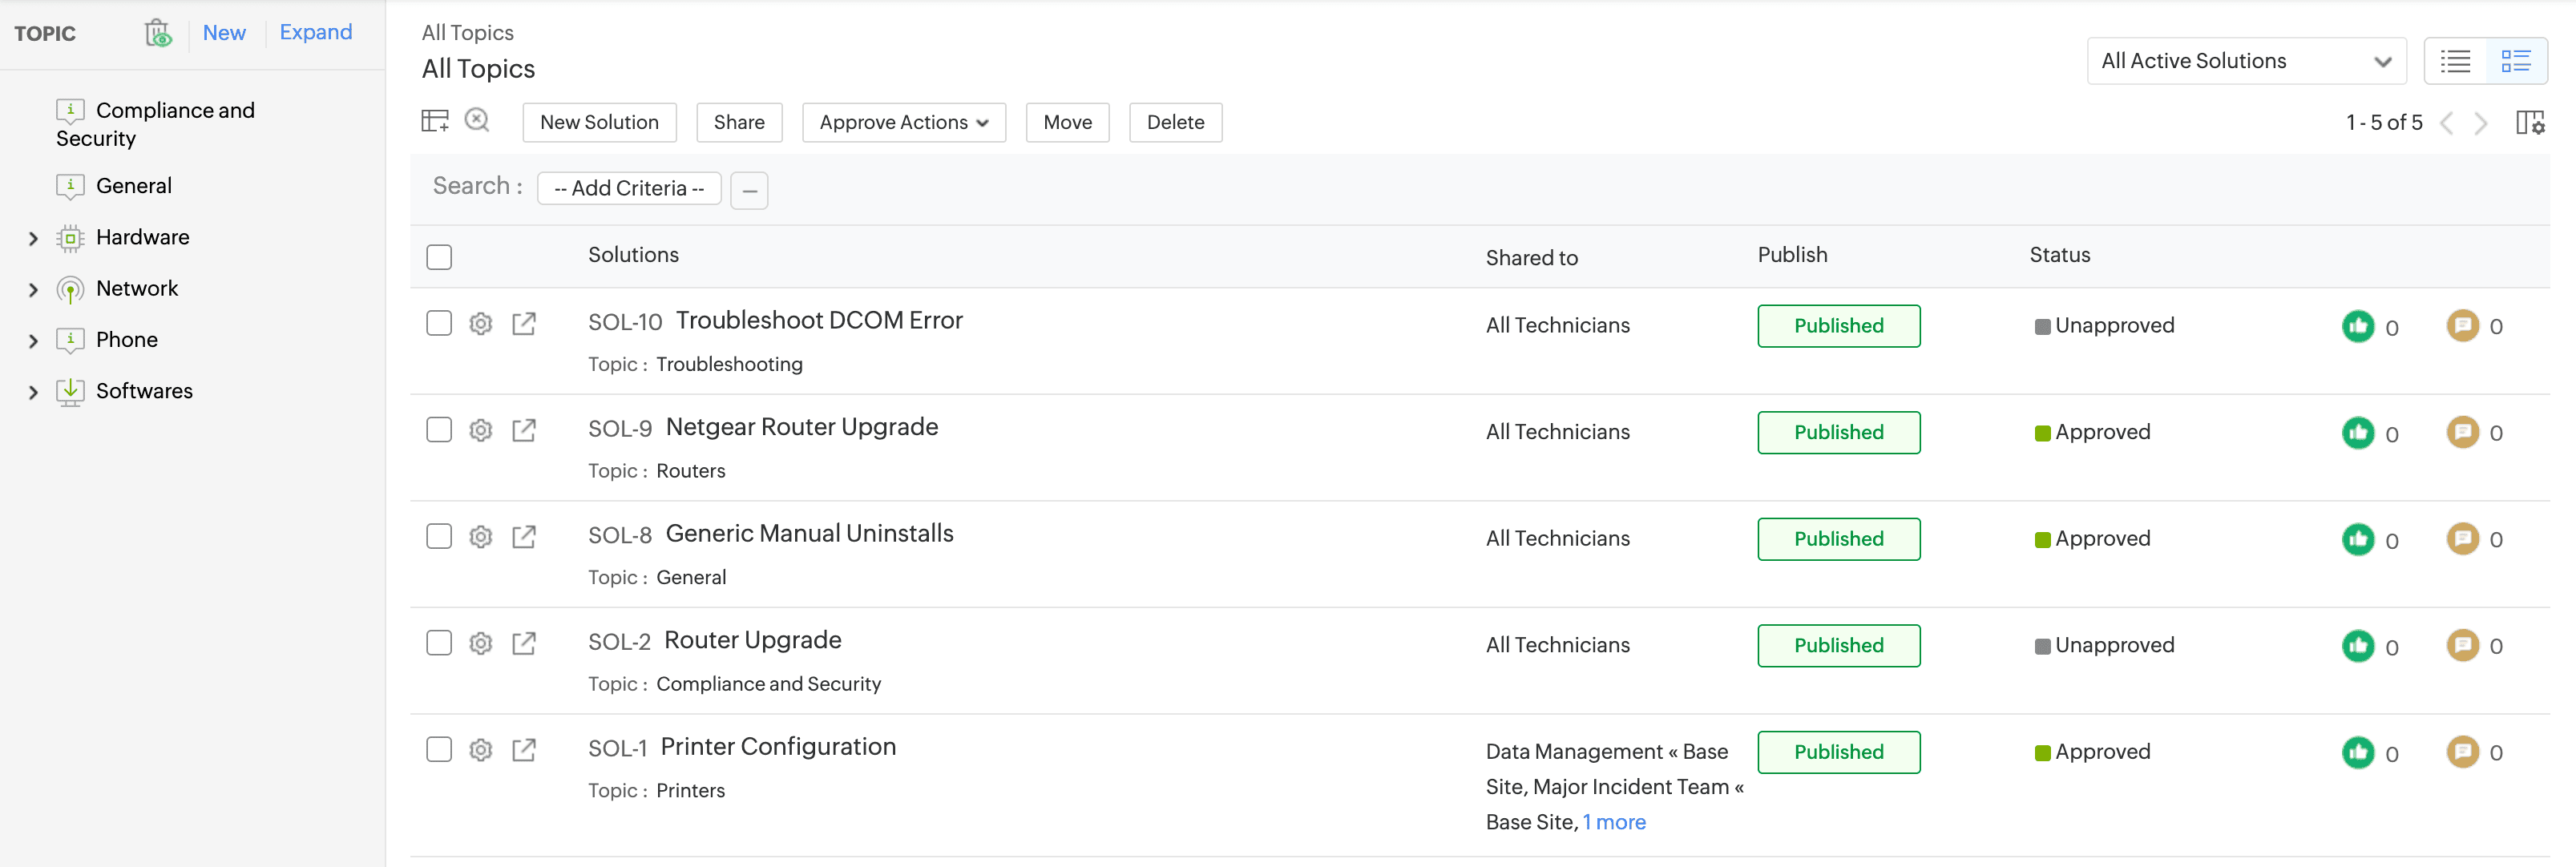
Task: Click the New Solution button
Action: pos(599,122)
